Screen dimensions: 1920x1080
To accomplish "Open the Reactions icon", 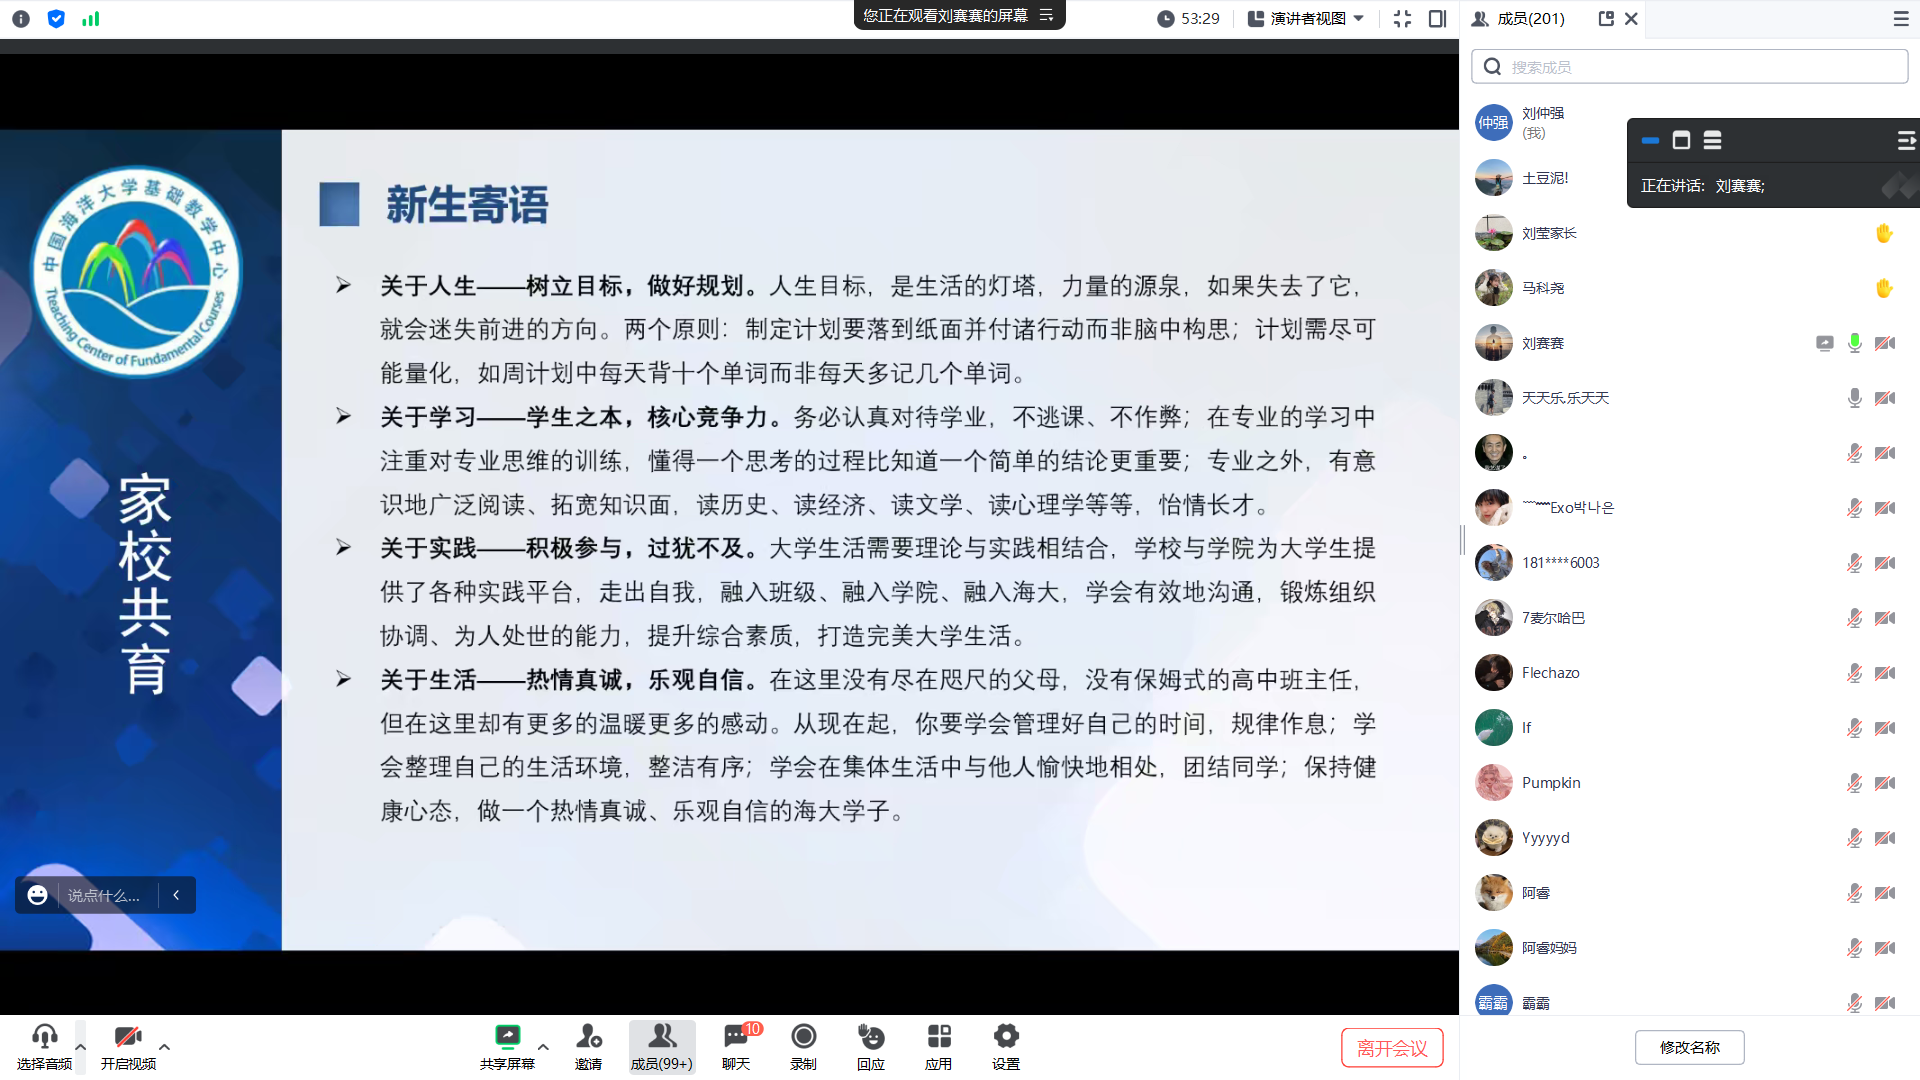I will coord(871,1037).
